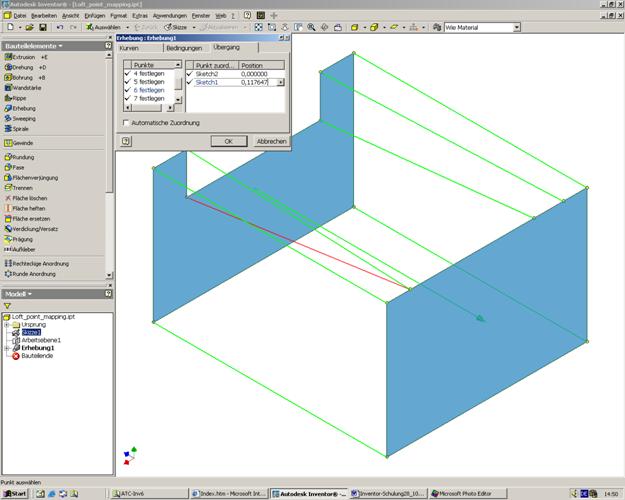Screen dimensions: 625x500
Task: Switch to the Übergang tab
Action: click(226, 47)
